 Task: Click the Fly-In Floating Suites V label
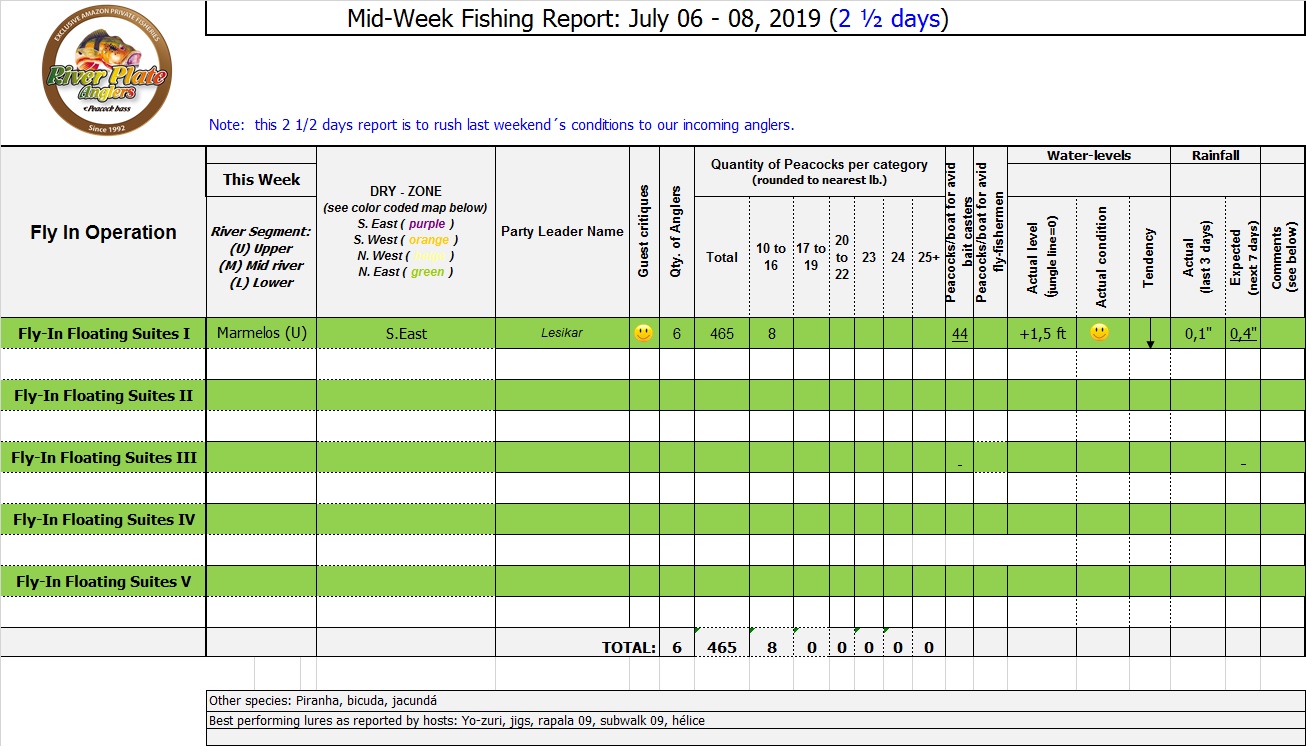[103, 582]
